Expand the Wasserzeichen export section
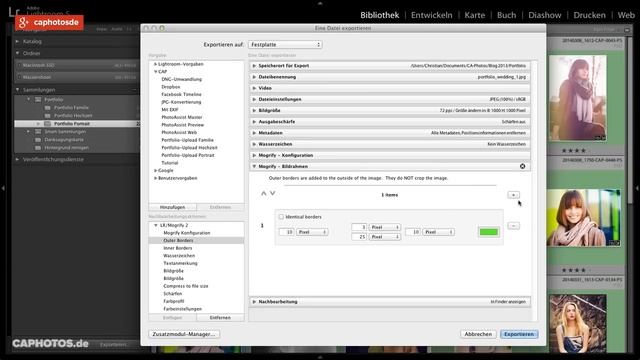 [x=254, y=144]
